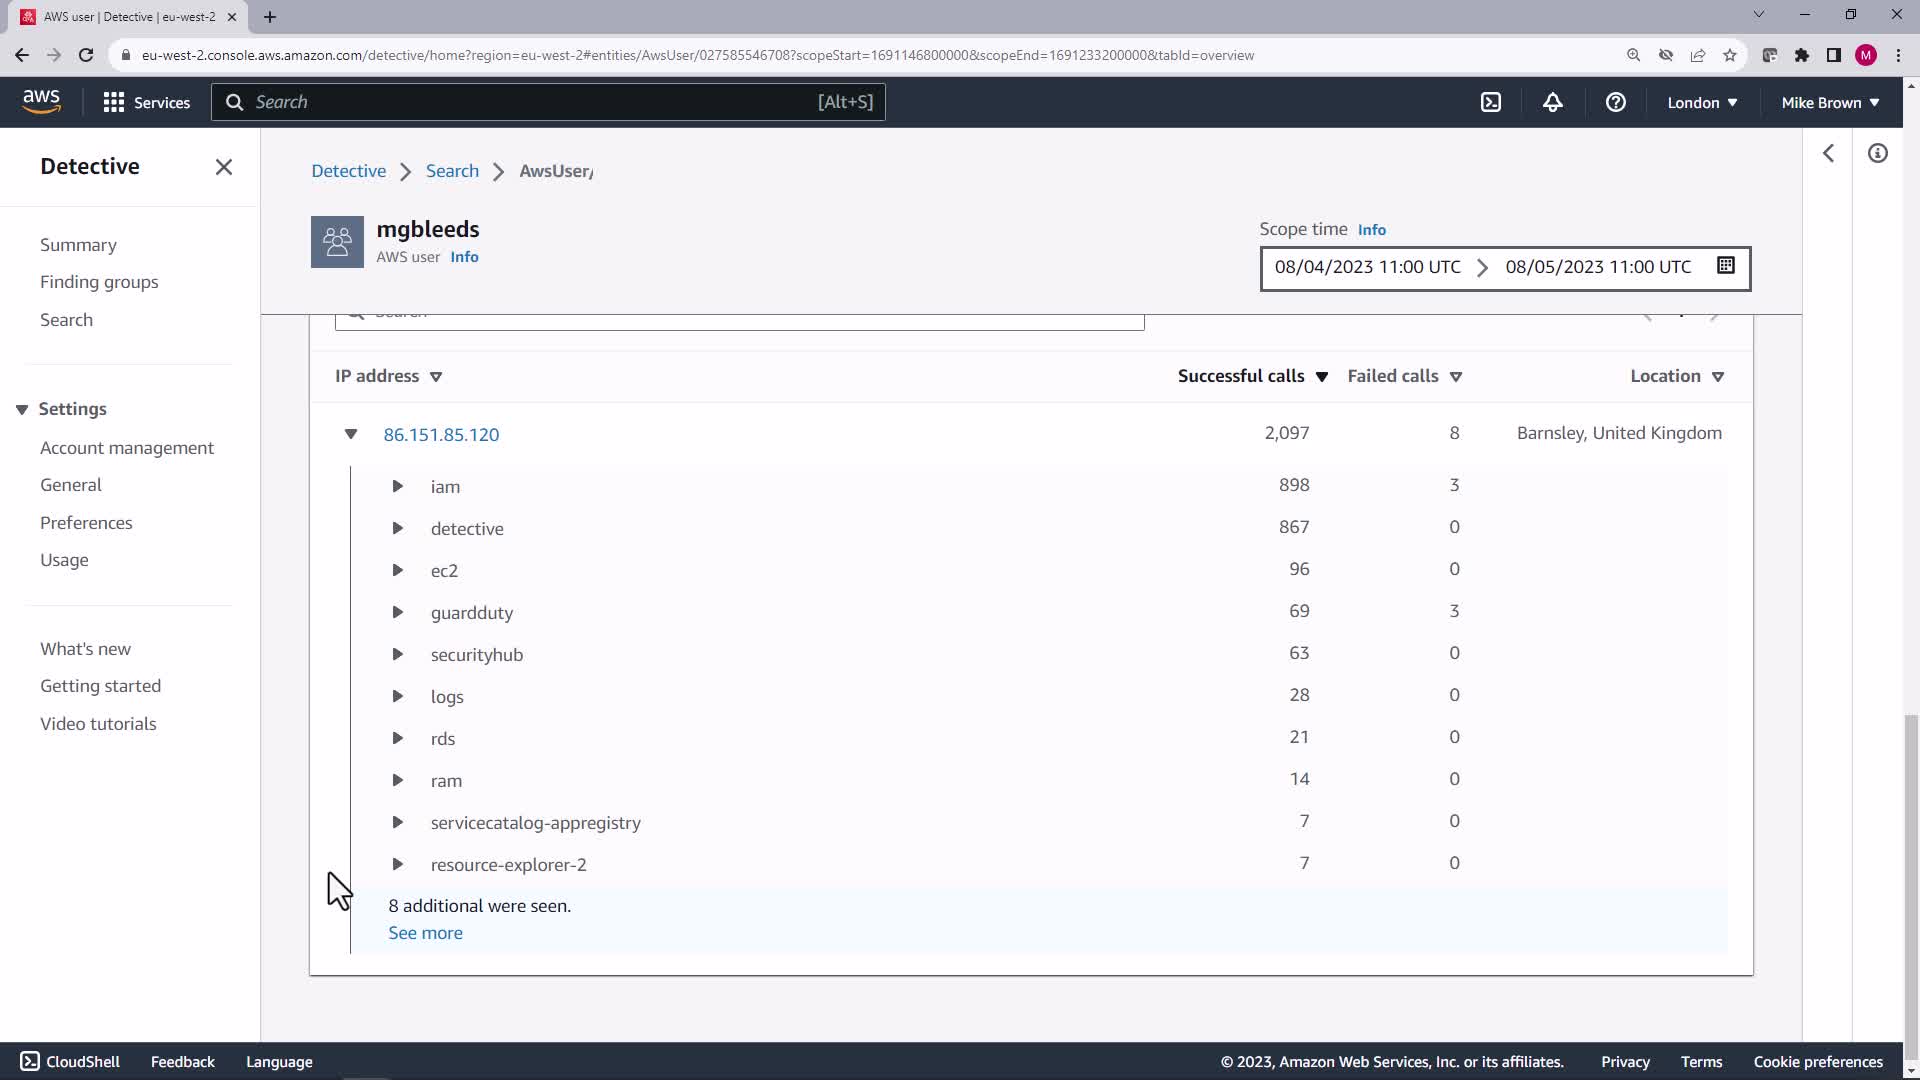Open the Services grid menu icon
Viewport: 1920px width, 1080px height.
pyautogui.click(x=114, y=102)
